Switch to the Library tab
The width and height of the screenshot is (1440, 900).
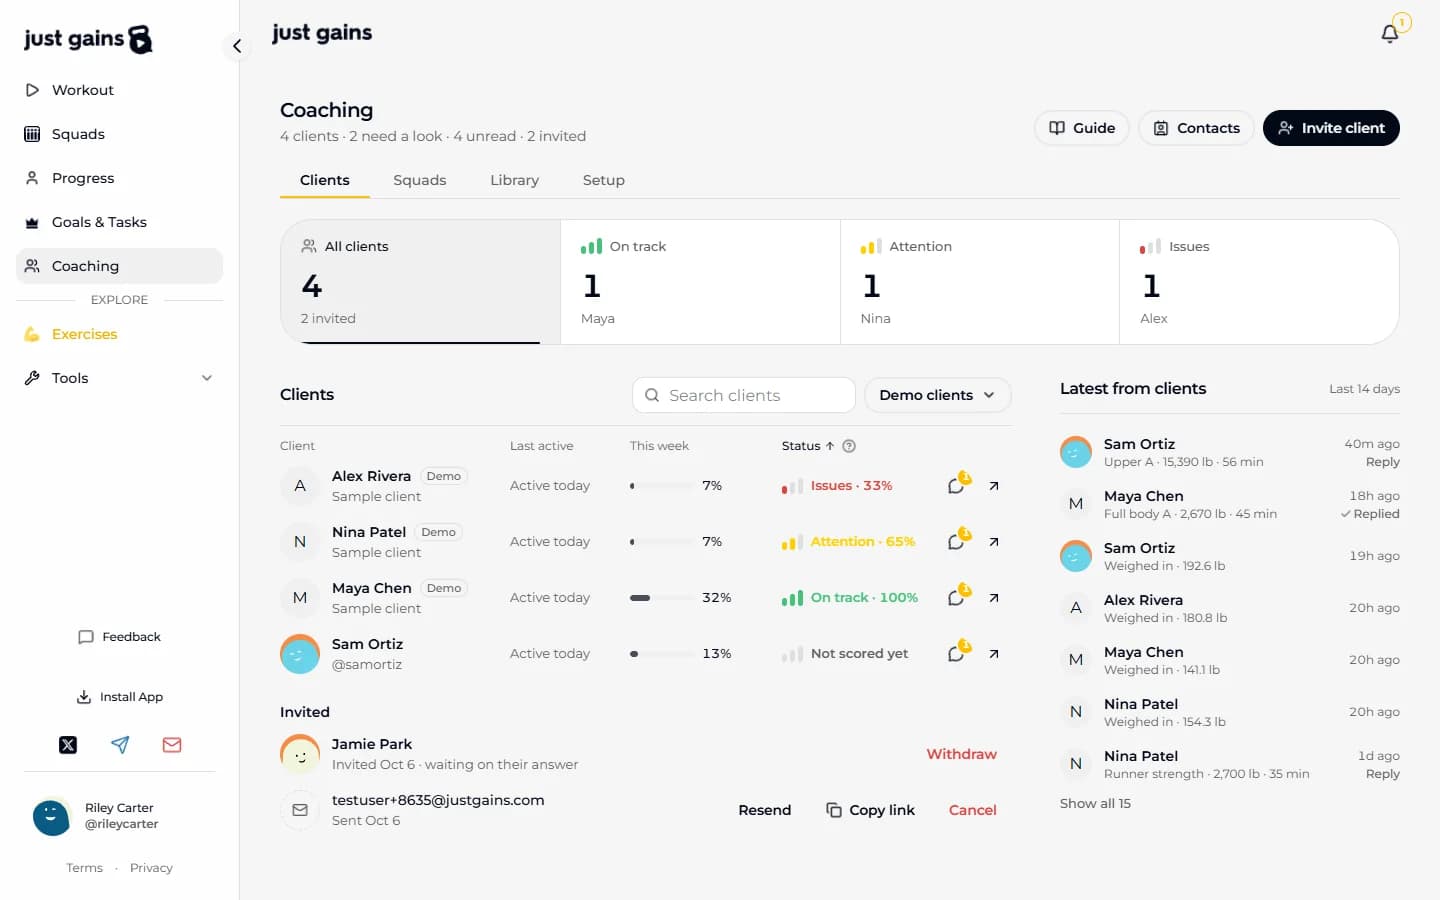514,180
